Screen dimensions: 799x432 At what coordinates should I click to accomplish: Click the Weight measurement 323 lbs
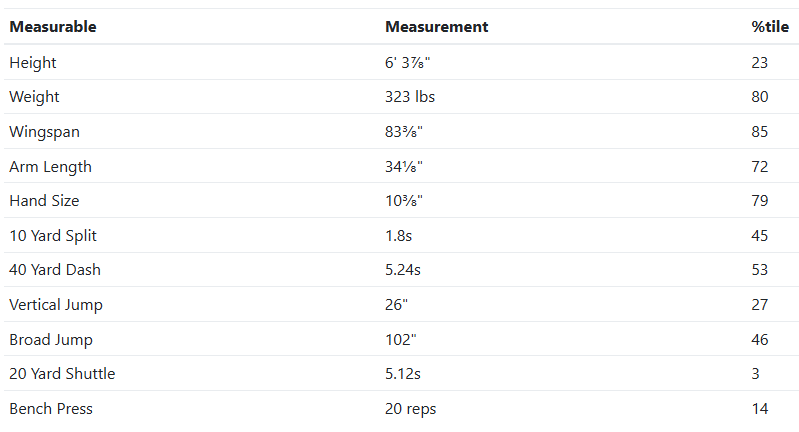point(410,97)
